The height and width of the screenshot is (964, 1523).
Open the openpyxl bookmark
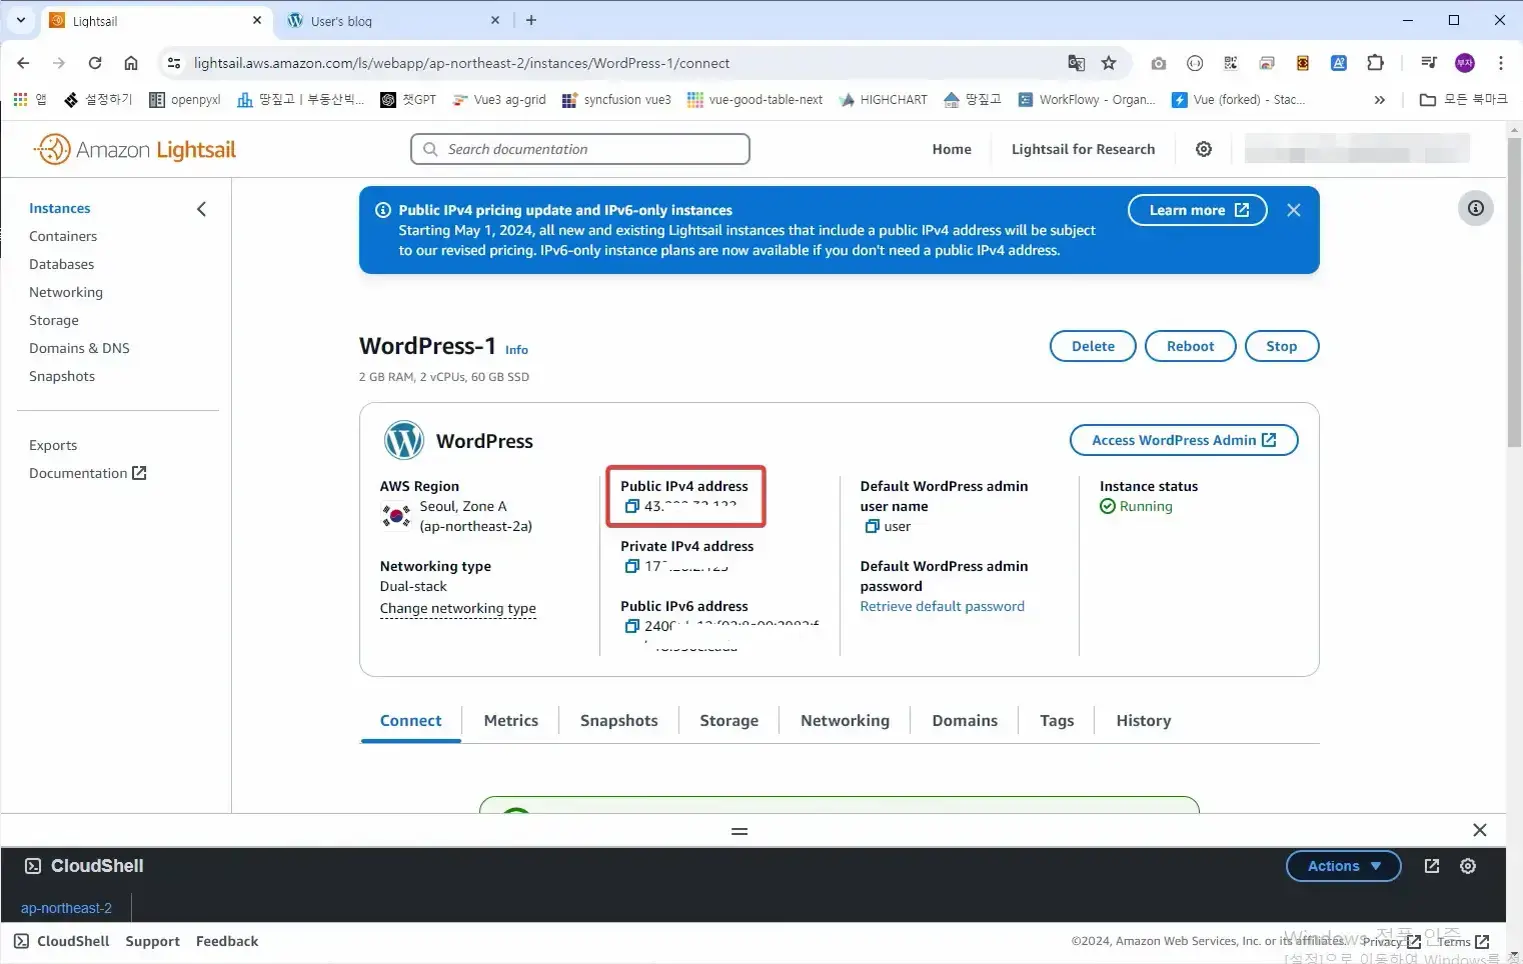pyautogui.click(x=185, y=100)
